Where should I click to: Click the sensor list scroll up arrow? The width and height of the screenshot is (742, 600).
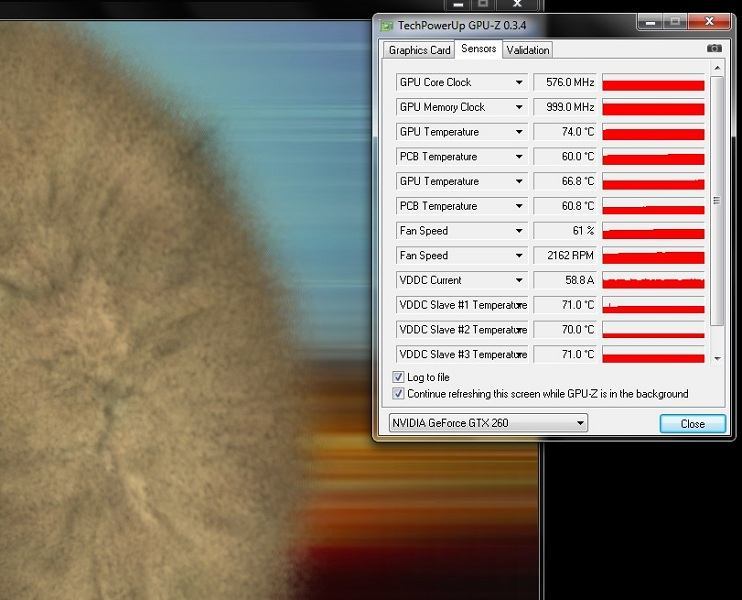[717, 68]
